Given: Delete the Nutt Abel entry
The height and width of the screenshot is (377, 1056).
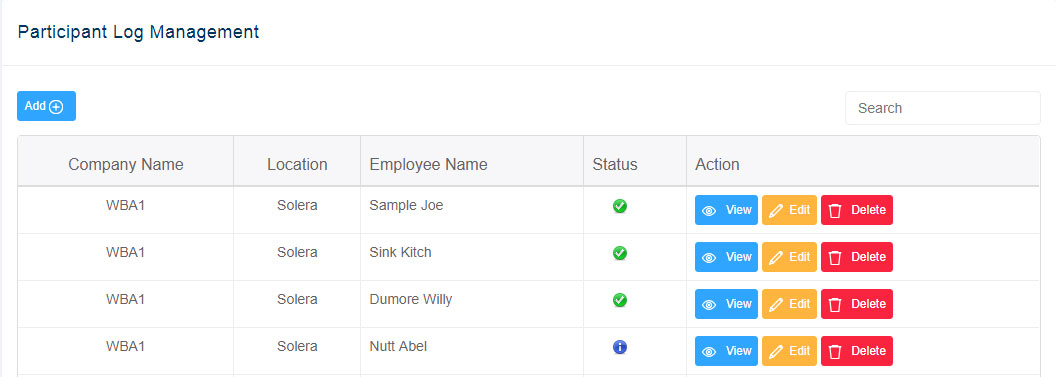Looking at the screenshot, I should click(857, 351).
